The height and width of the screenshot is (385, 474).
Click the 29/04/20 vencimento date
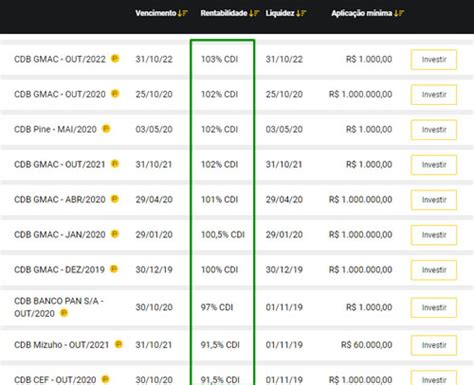(154, 200)
